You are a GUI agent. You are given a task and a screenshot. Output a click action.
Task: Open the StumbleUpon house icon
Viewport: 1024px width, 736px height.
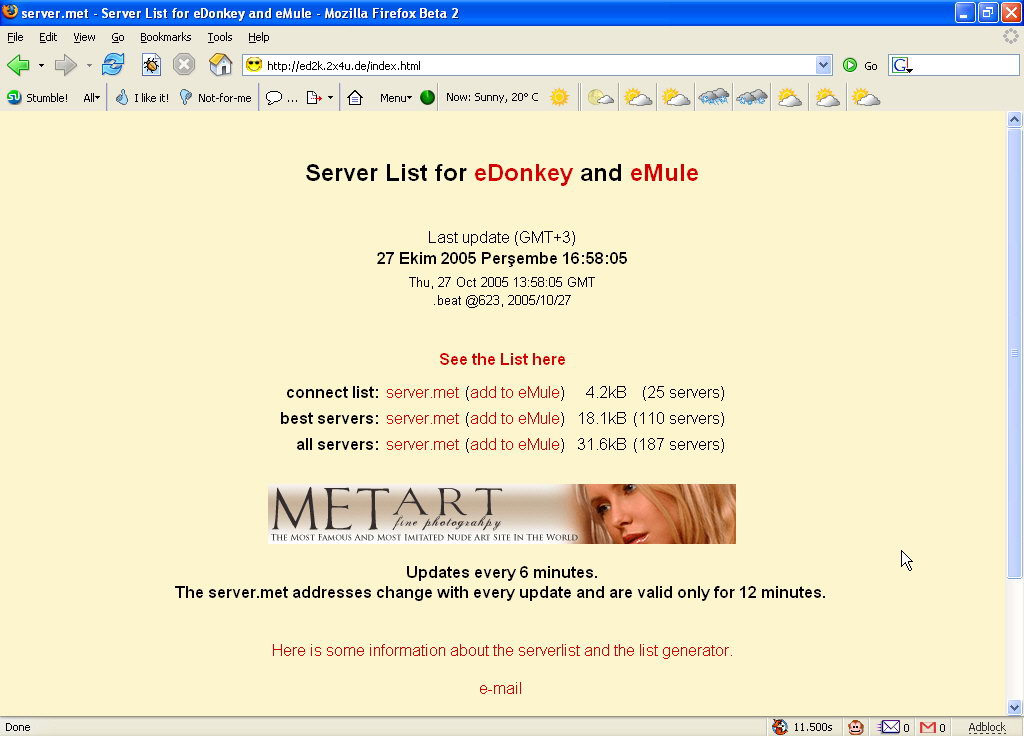coord(355,98)
